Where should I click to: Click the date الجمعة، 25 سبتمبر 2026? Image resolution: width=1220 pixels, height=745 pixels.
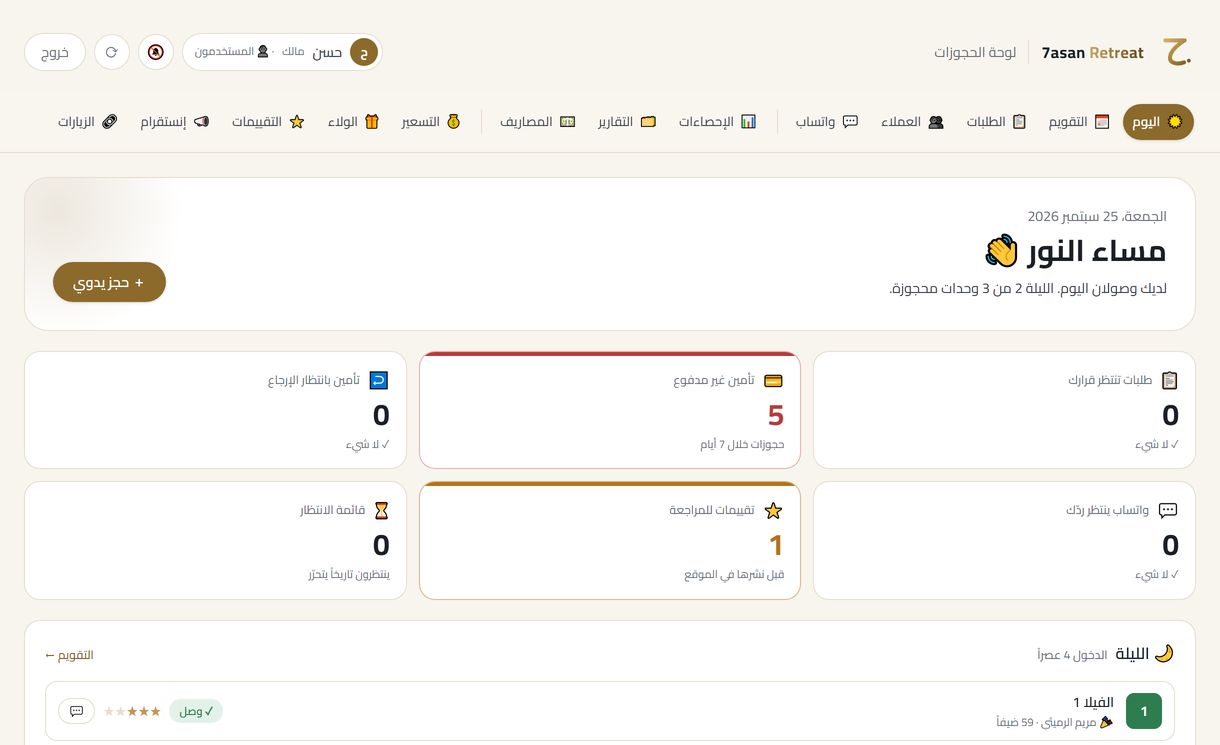[1097, 216]
